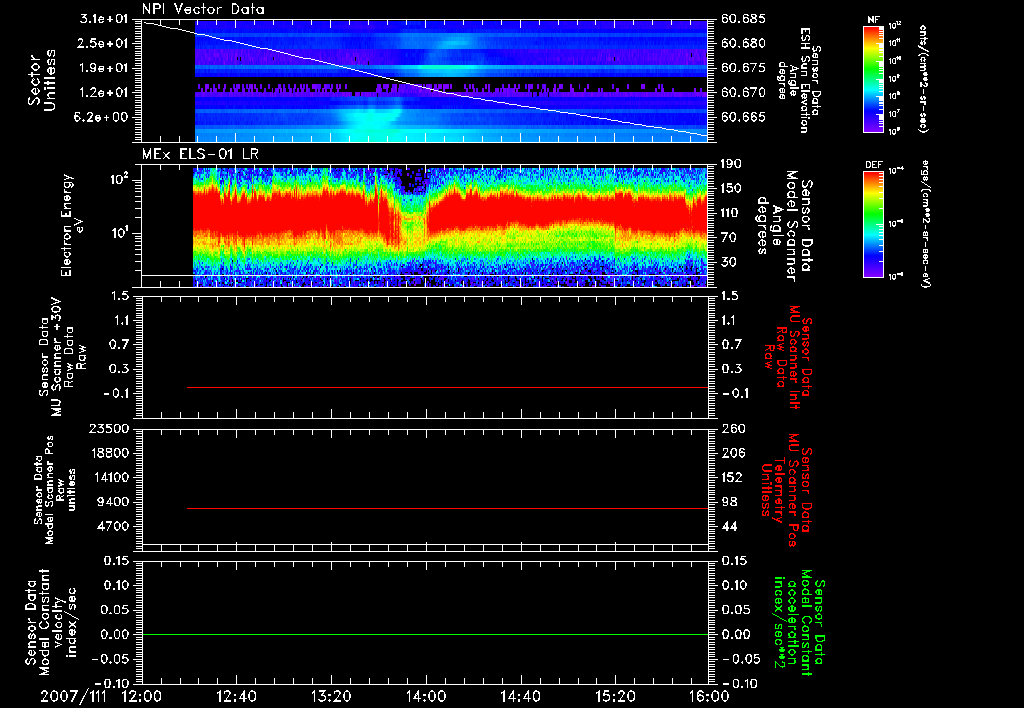Click the NF color scale bar
Screen dimensions: 1024x708
click(873, 79)
